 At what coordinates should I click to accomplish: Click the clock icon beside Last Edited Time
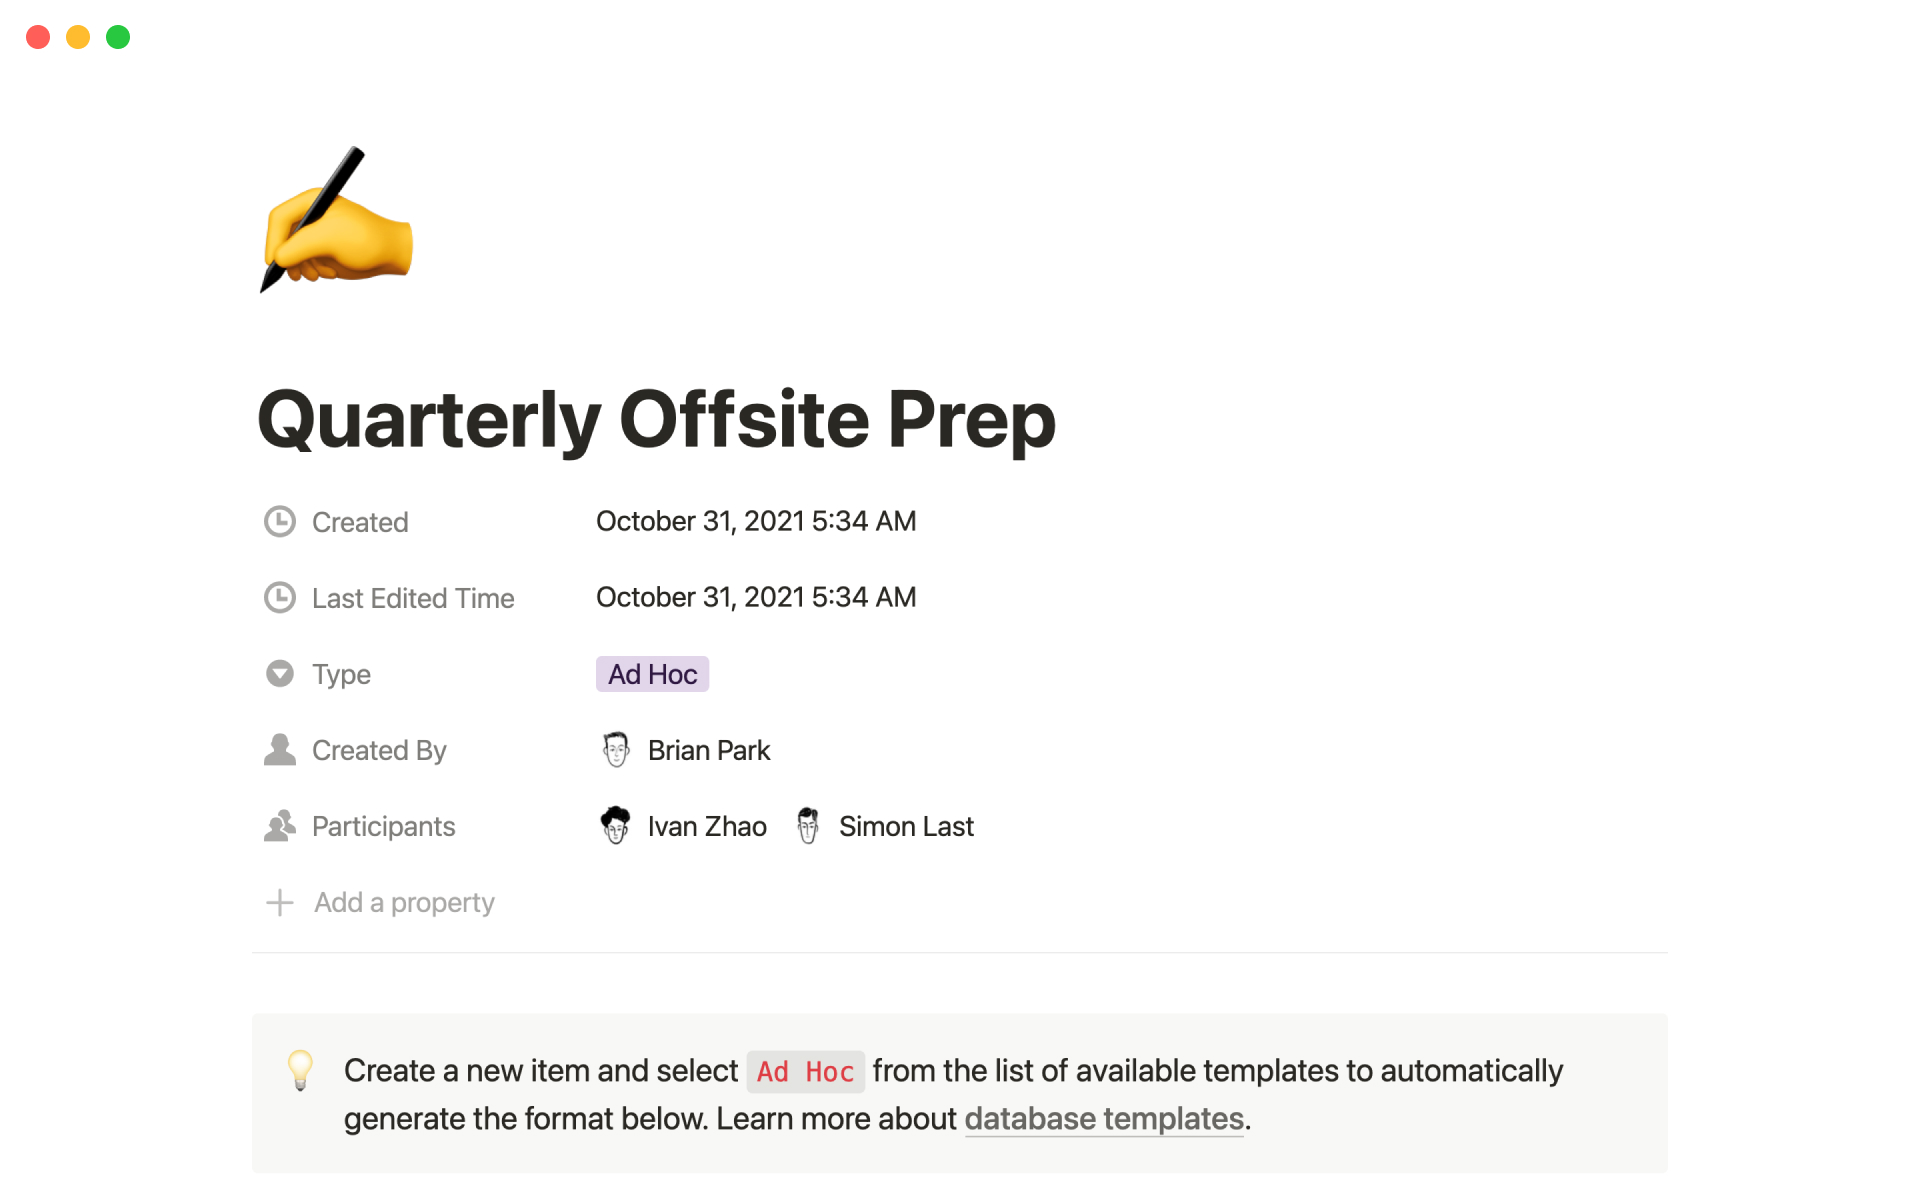[280, 598]
